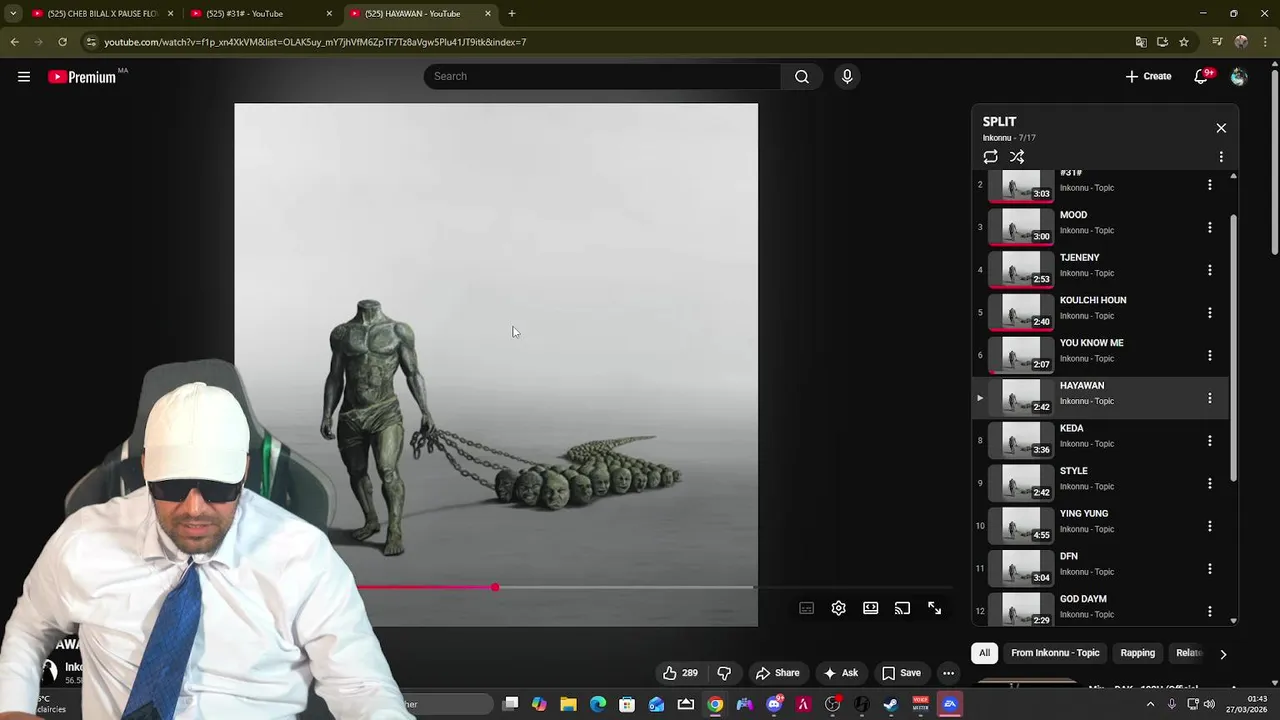Toggle loop playlist

pyautogui.click(x=990, y=157)
